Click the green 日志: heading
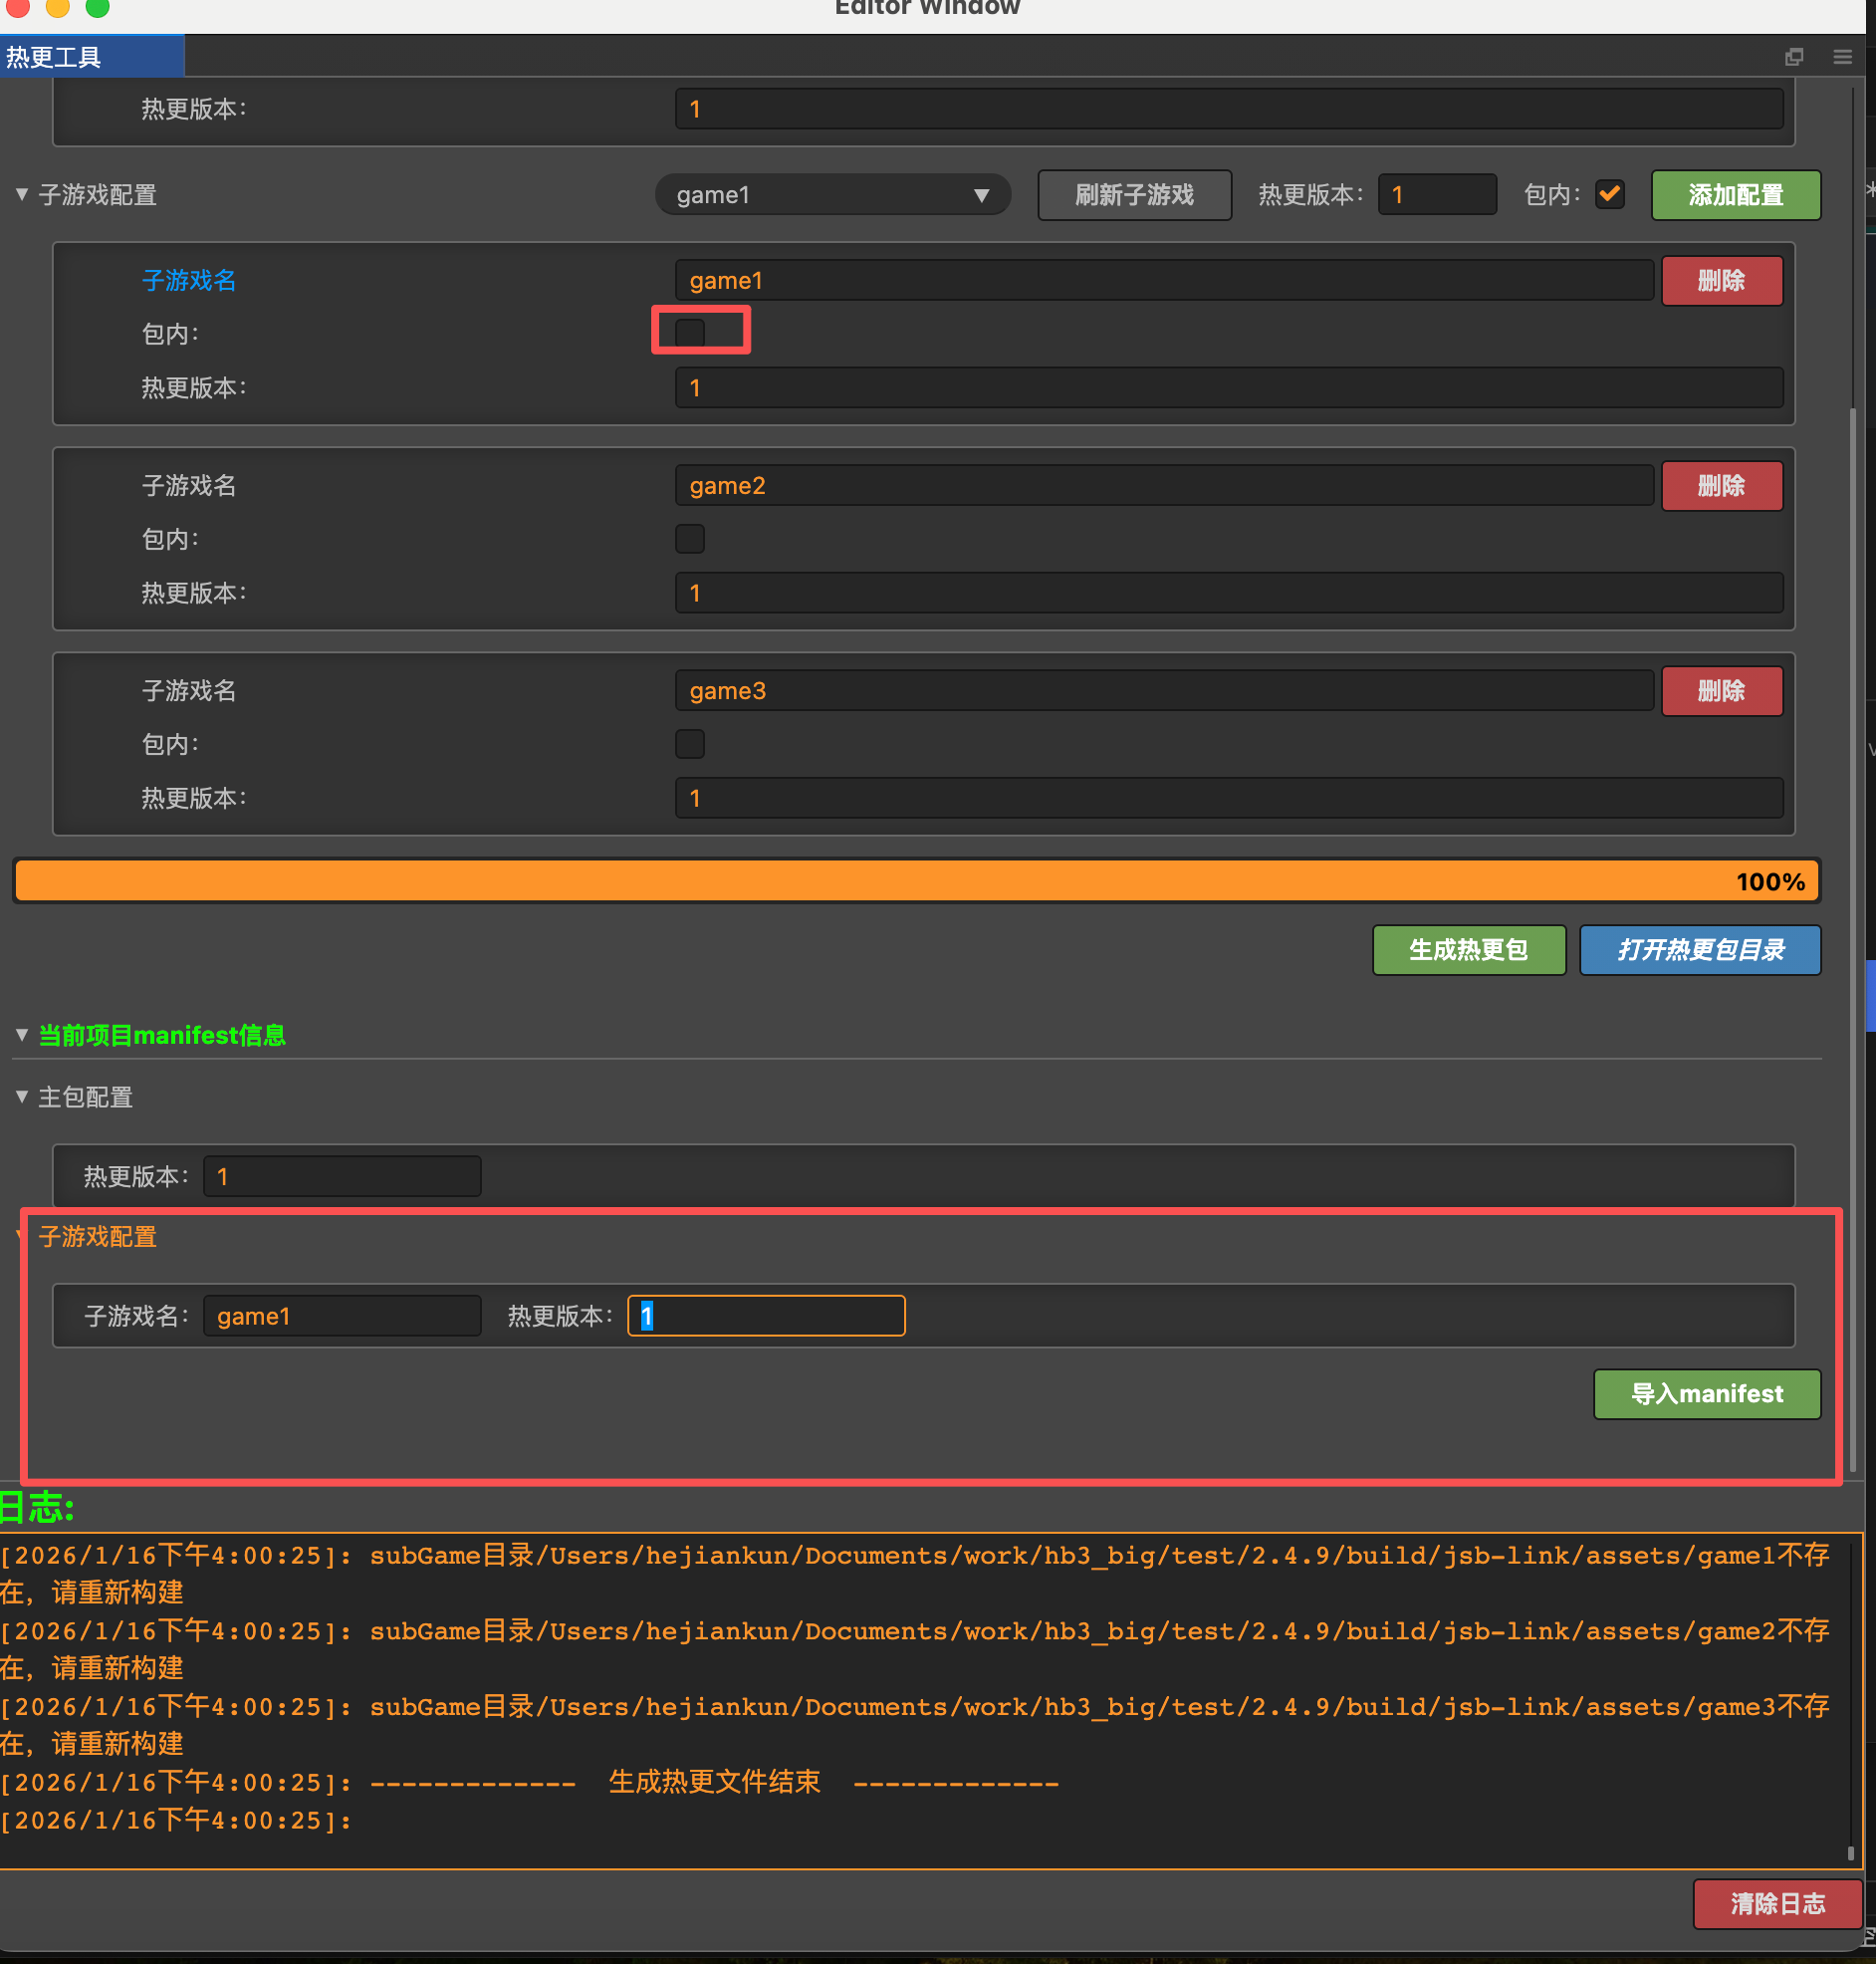Screen dimensions: 1876x1964 [37, 1508]
